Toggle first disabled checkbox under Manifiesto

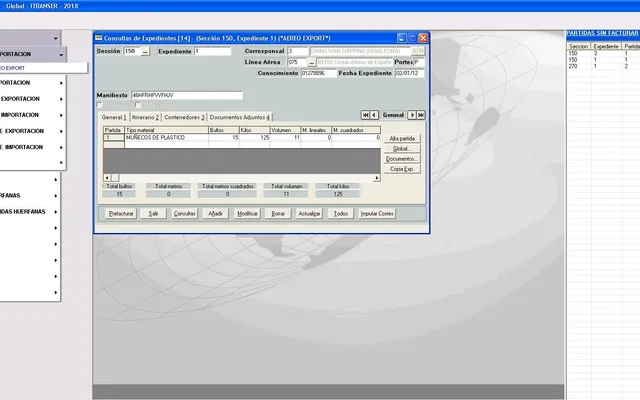click(100, 105)
